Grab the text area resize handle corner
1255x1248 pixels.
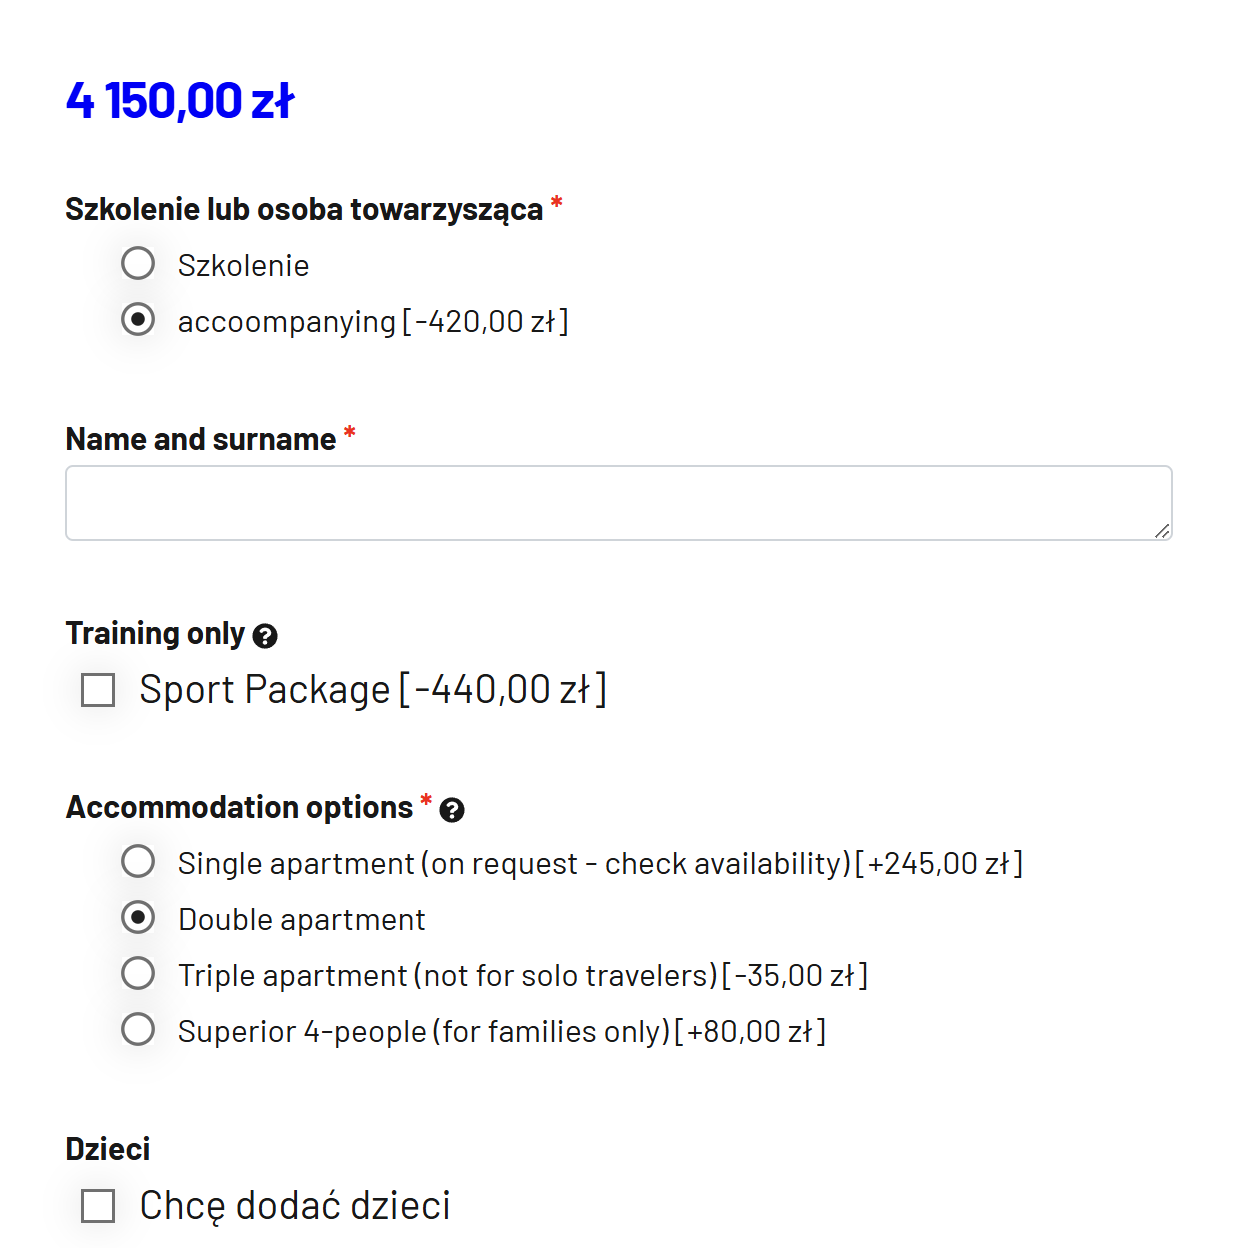click(x=1162, y=531)
